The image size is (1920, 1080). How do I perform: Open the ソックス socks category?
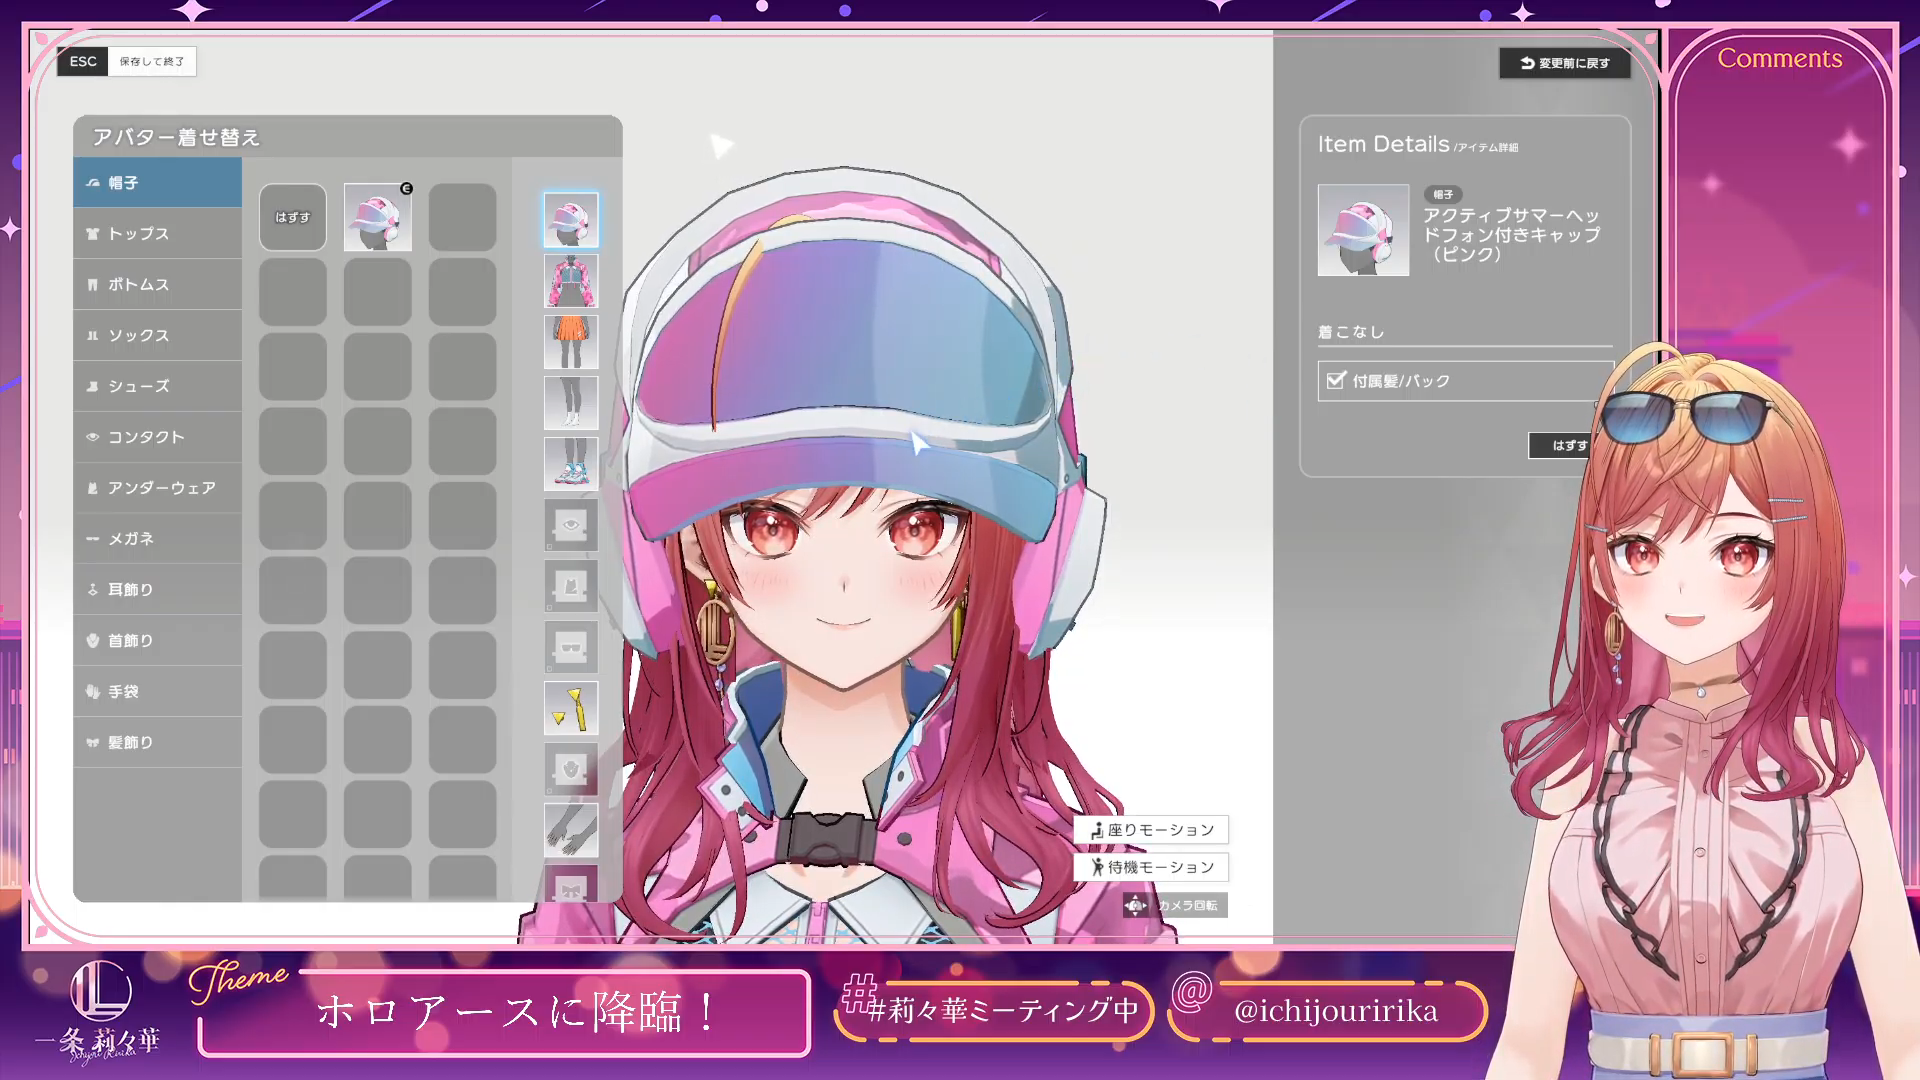(x=157, y=336)
